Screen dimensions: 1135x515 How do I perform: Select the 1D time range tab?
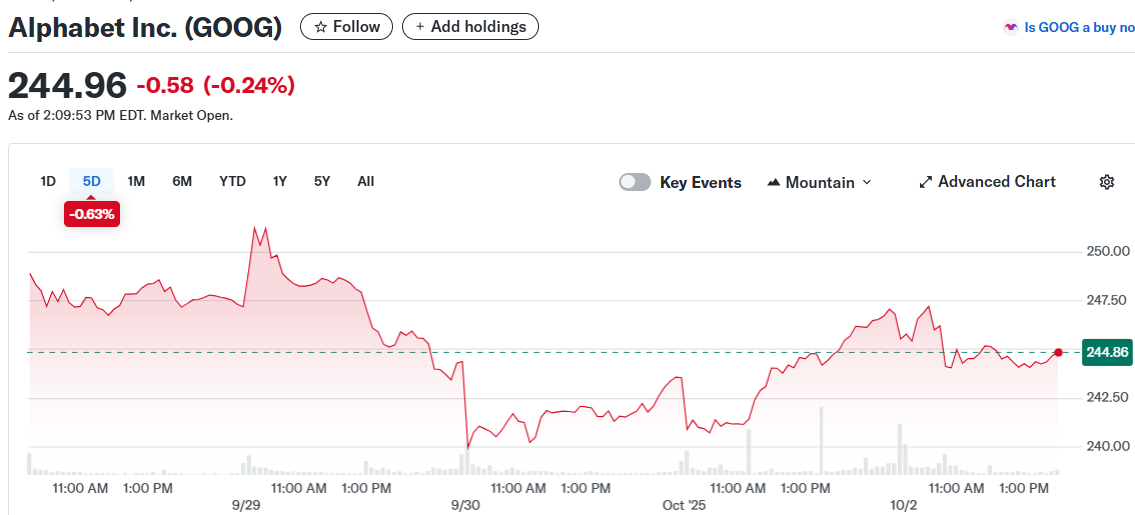pos(48,181)
